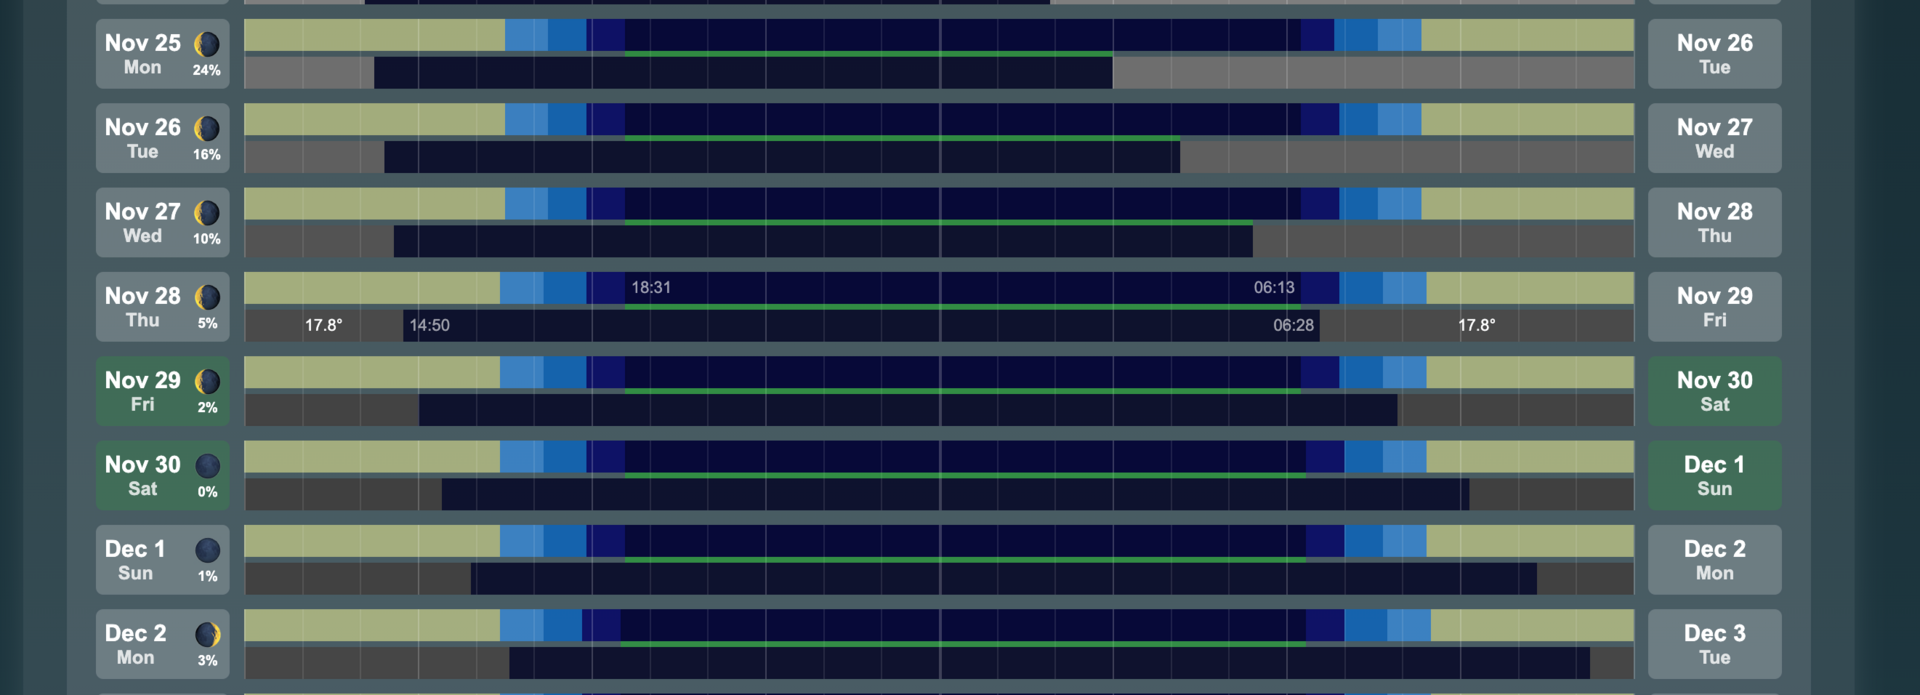The height and width of the screenshot is (695, 1920).
Task: Click the Nov 29 row moon-up bar
Action: 908,410
